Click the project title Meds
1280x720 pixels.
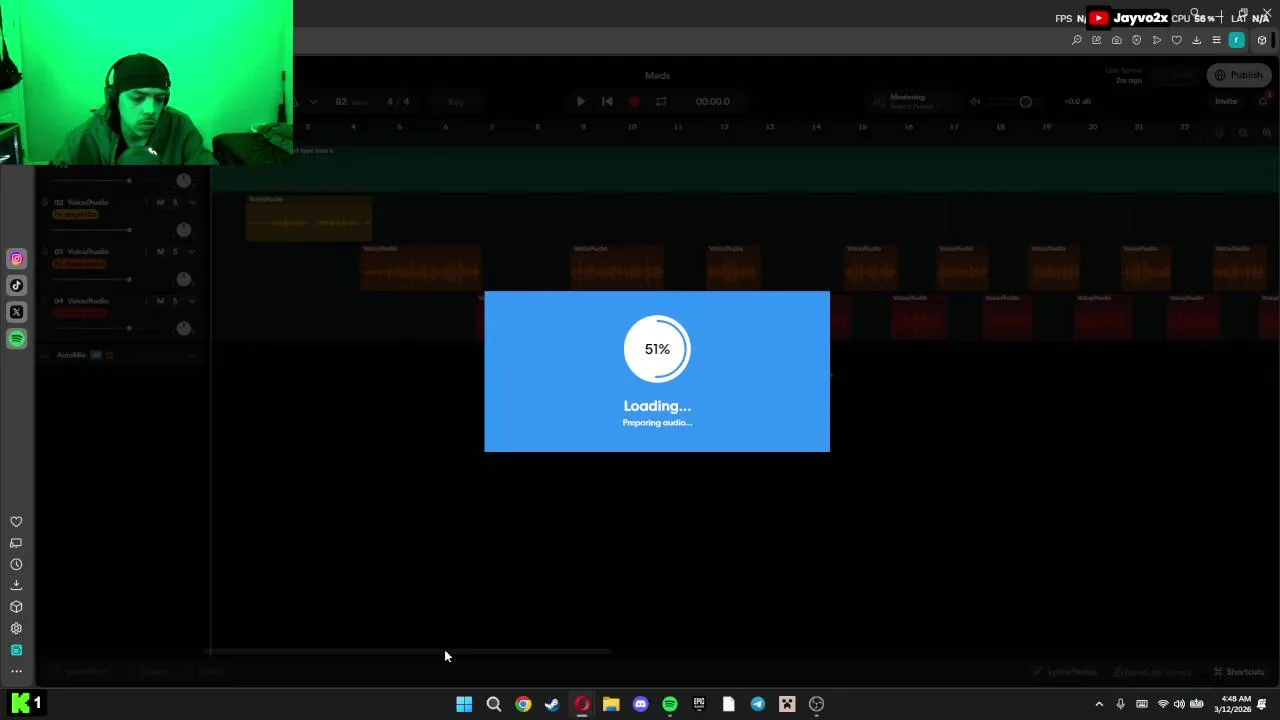pos(657,75)
